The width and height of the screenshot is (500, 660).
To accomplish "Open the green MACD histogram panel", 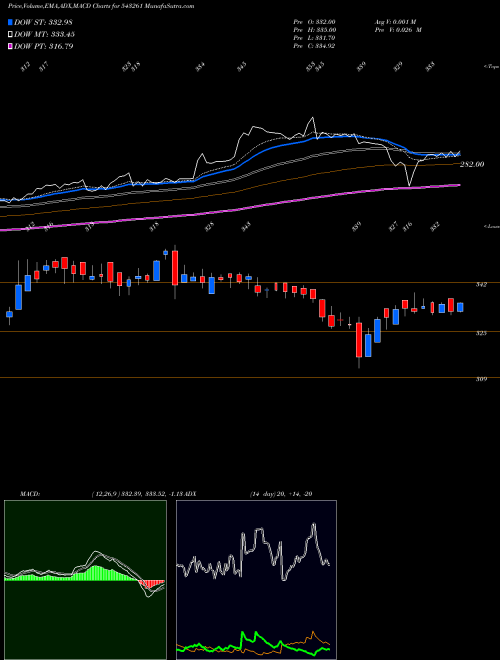I will coord(85,580).
